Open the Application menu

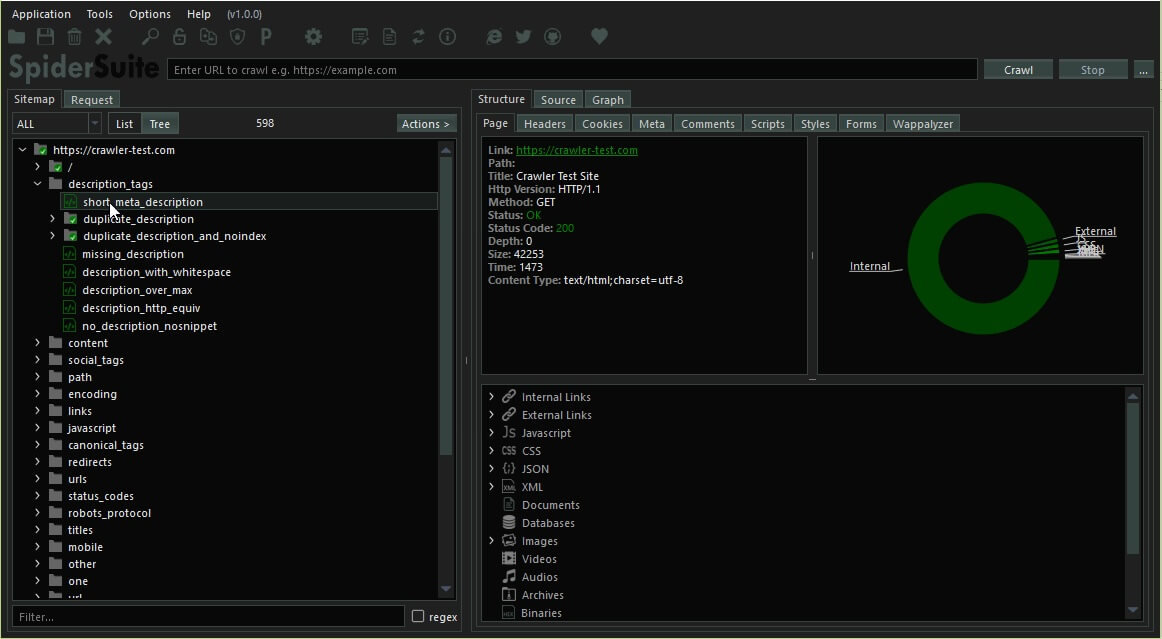(42, 14)
